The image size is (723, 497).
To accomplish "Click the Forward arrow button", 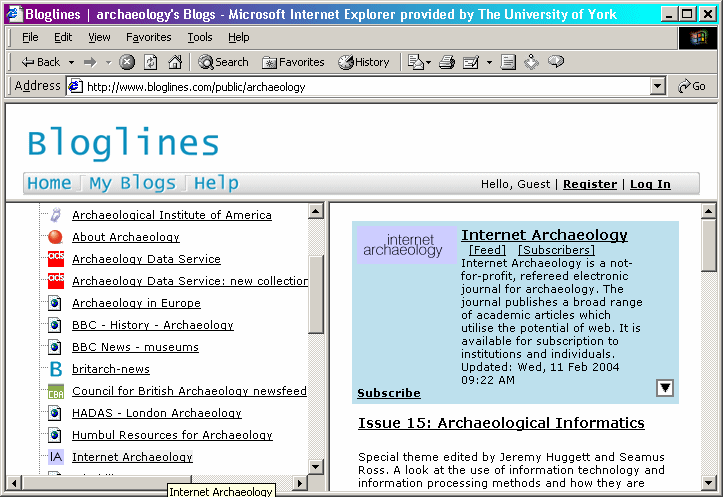I will click(90, 62).
